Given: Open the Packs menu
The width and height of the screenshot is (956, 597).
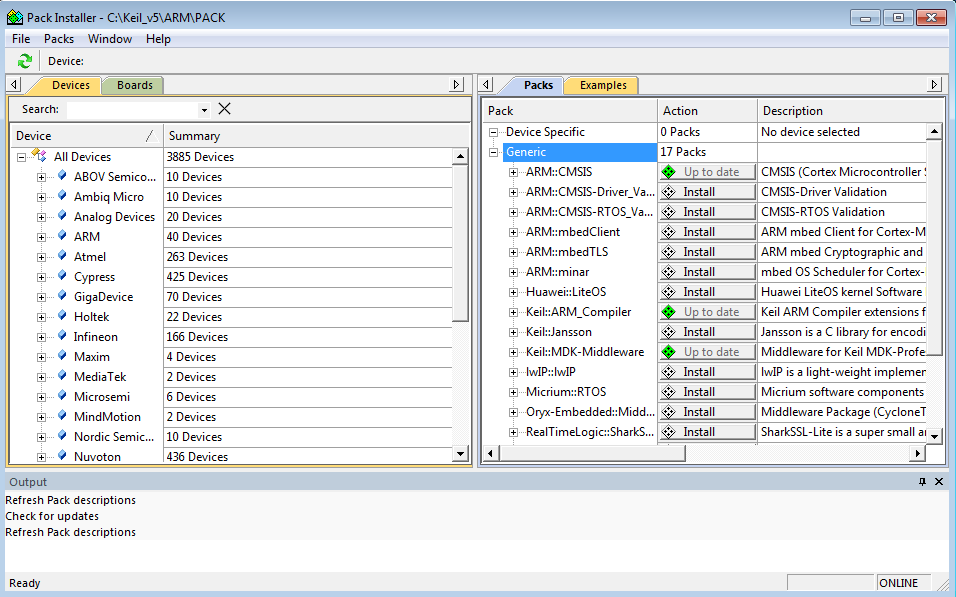Looking at the screenshot, I should click(x=59, y=39).
